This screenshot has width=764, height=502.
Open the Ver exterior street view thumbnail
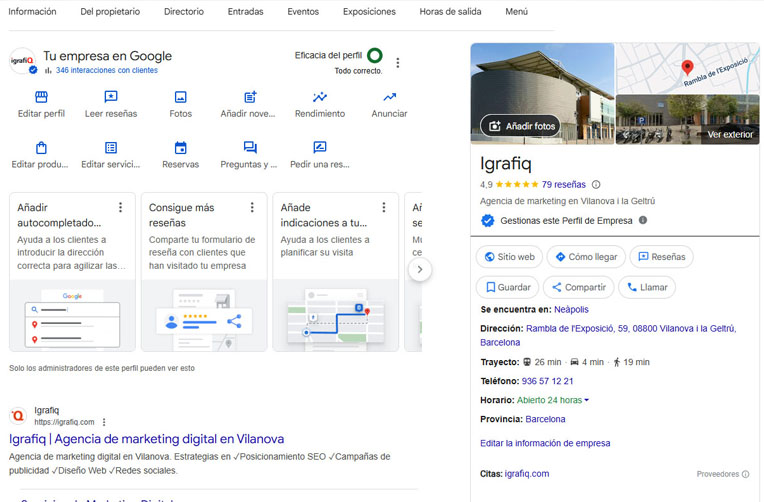[x=688, y=120]
